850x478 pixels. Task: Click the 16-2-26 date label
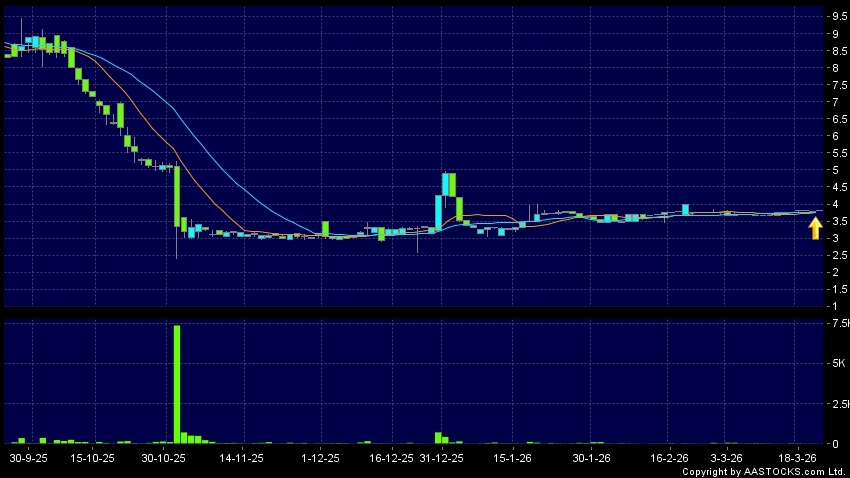click(x=670, y=457)
